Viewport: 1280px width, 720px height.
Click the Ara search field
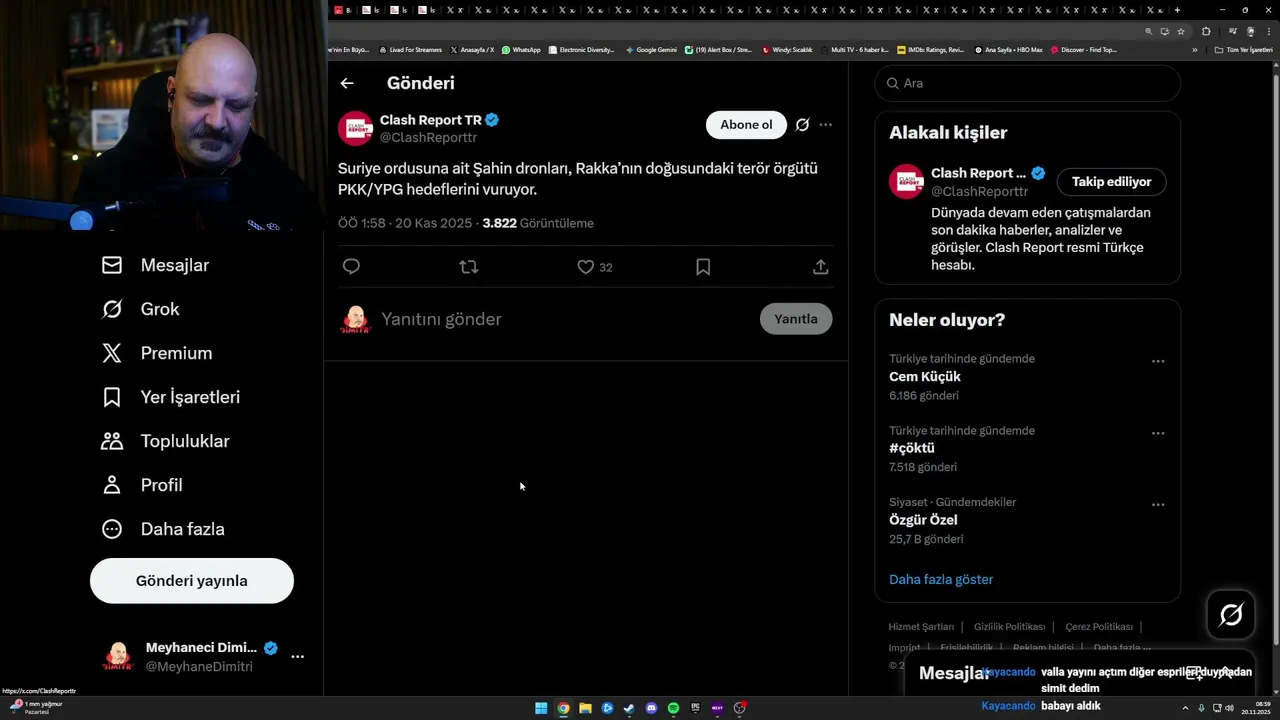coord(1028,83)
